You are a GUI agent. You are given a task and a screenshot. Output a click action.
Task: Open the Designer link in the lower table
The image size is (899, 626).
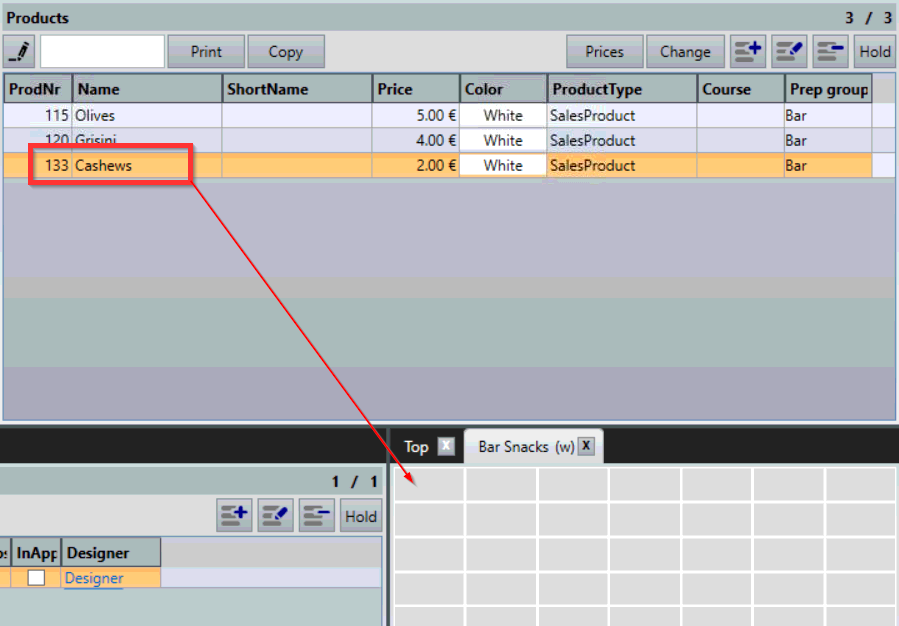pyautogui.click(x=92, y=578)
